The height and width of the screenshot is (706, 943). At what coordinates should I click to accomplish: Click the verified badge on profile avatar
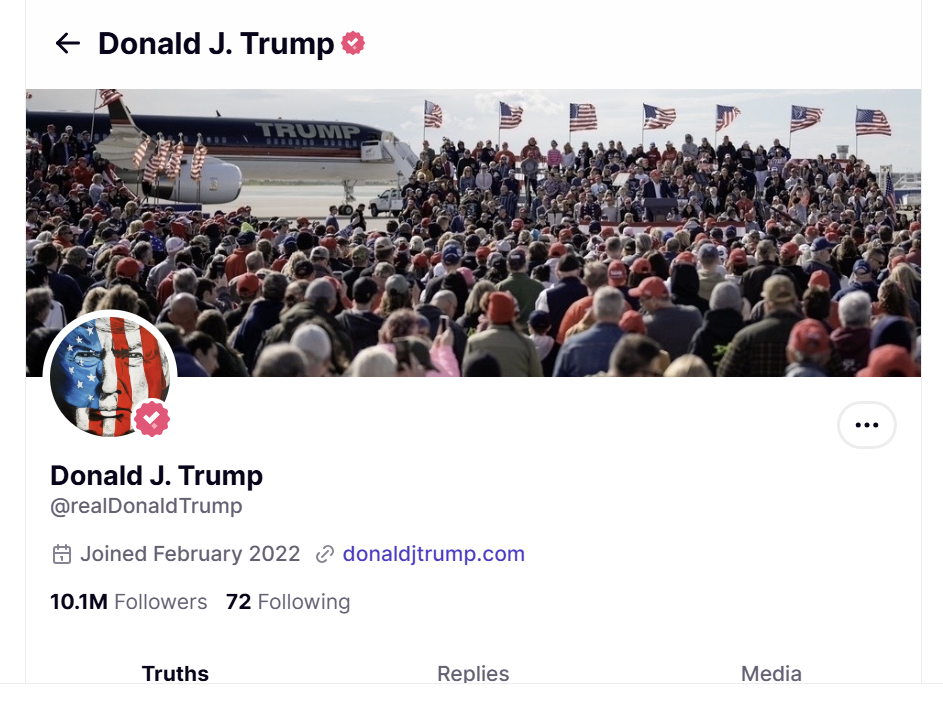tap(152, 419)
